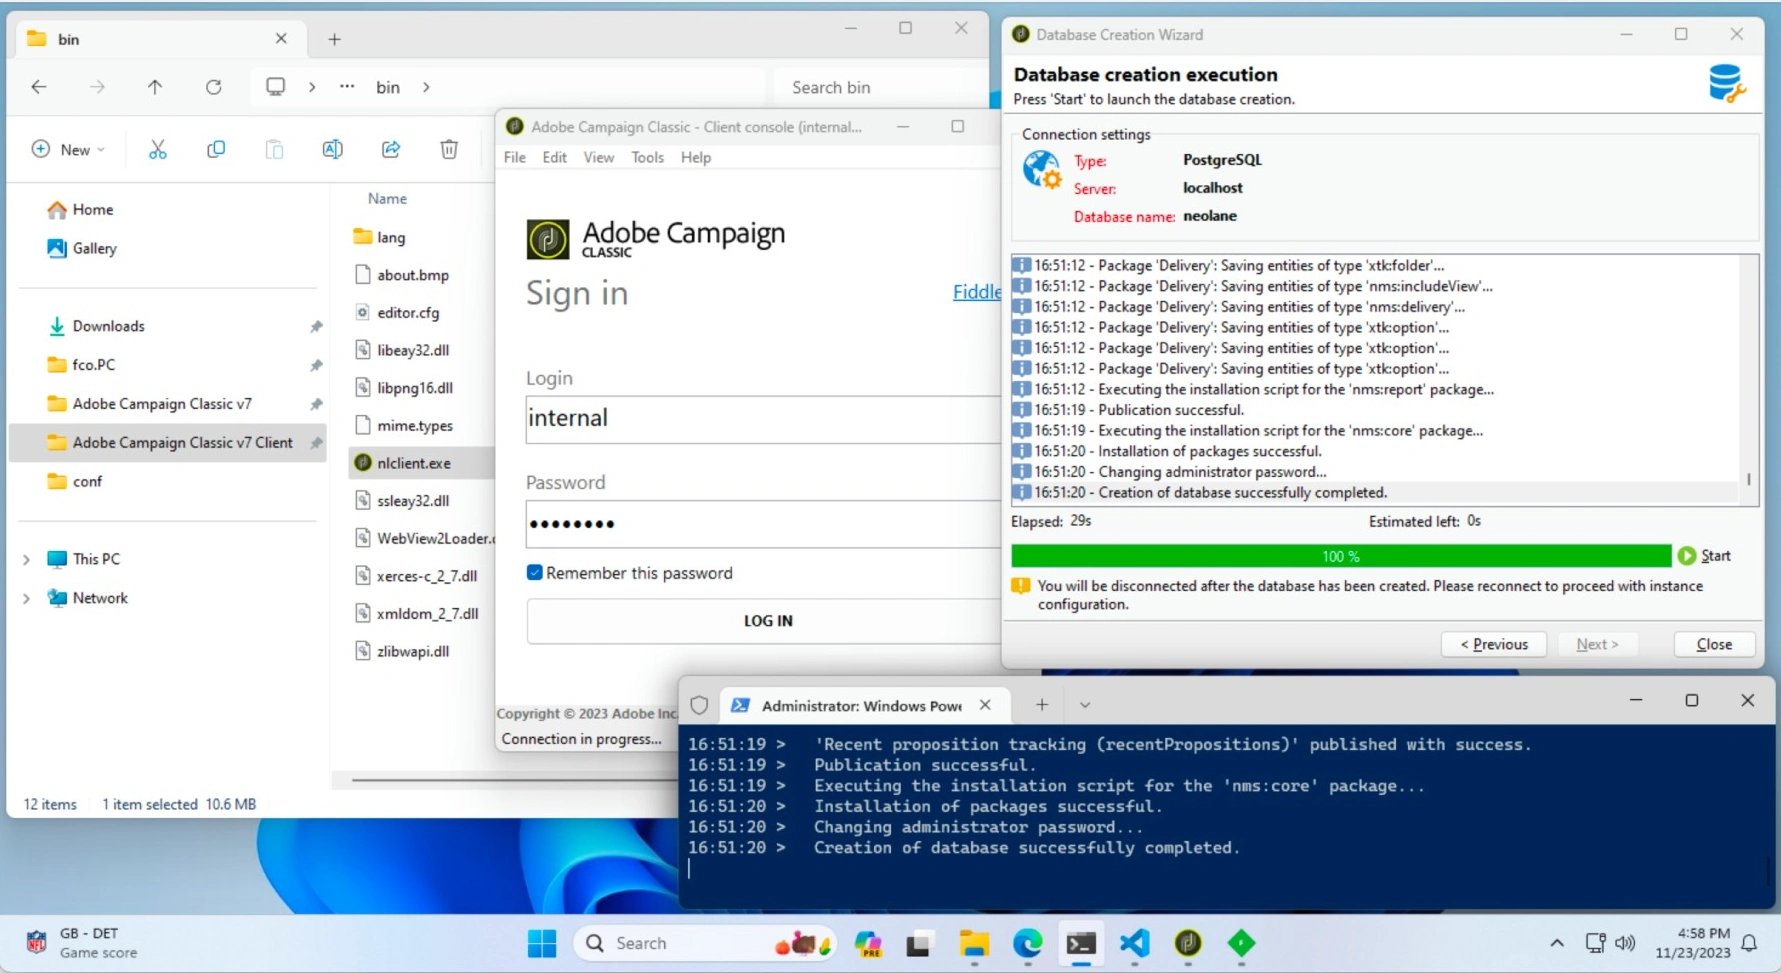1781x973 pixels.
Task: Click the Delete trash icon in File Explorer
Action: 449,149
